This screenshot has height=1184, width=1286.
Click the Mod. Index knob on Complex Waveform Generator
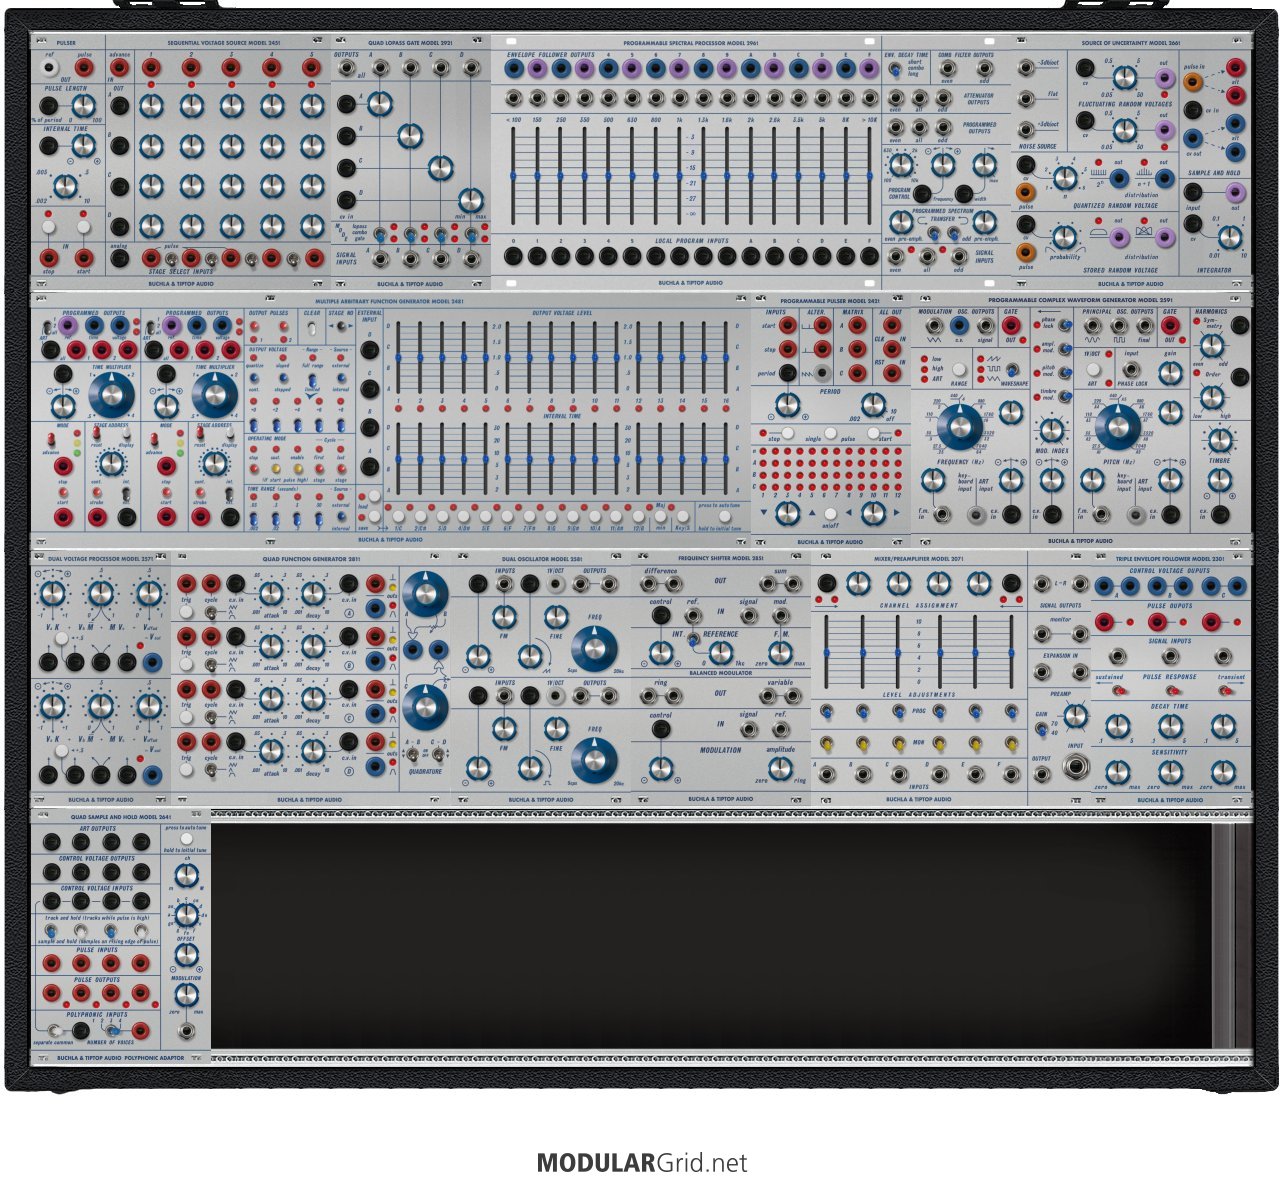pos(1052,431)
